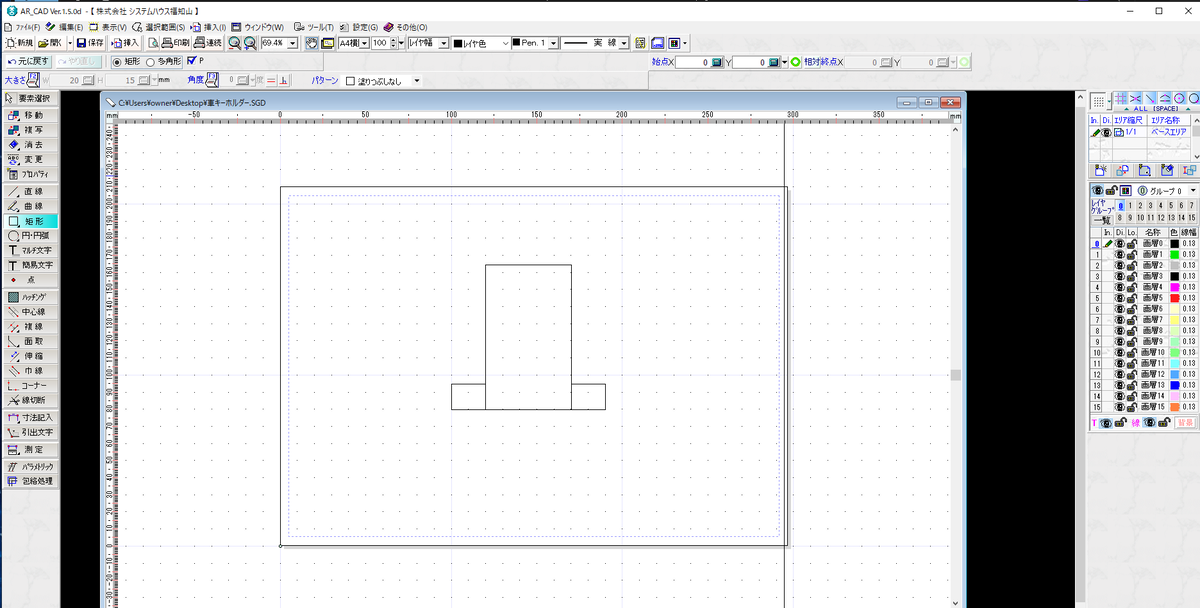Click the red color swatch of 画層5
1200x608 pixels.
click(x=1176, y=298)
